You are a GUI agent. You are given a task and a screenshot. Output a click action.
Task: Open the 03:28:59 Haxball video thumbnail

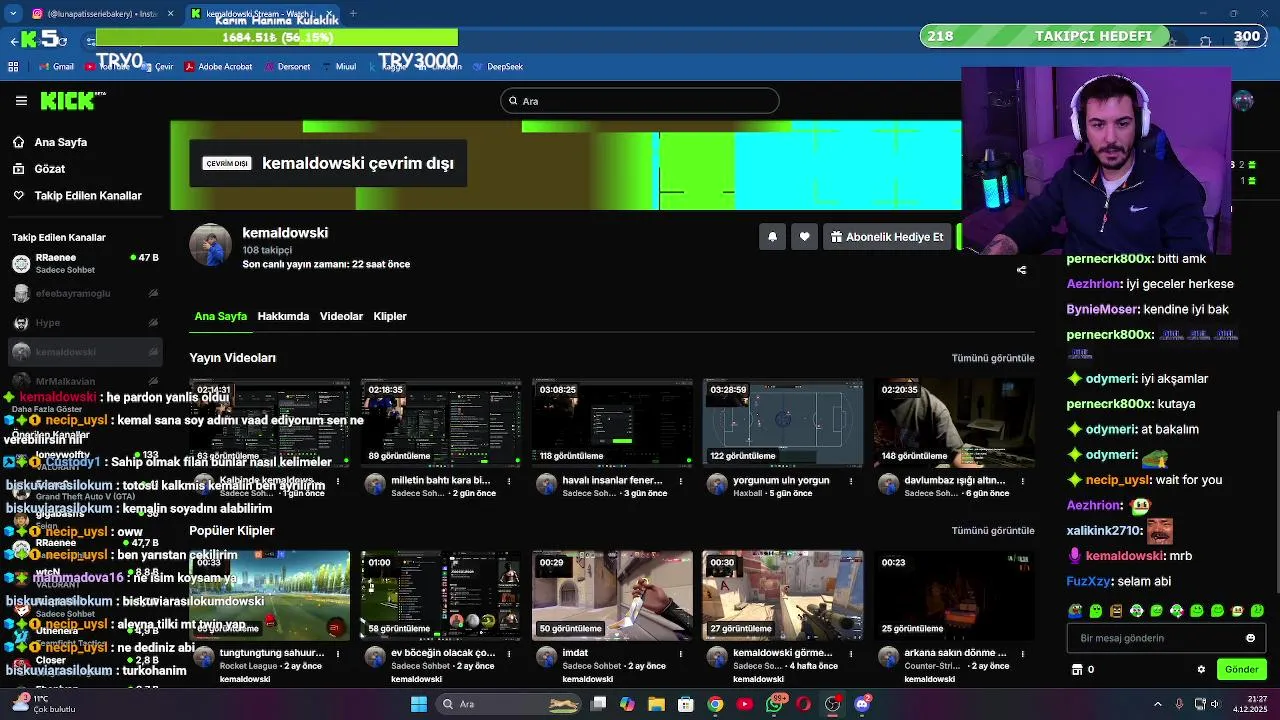(x=783, y=423)
